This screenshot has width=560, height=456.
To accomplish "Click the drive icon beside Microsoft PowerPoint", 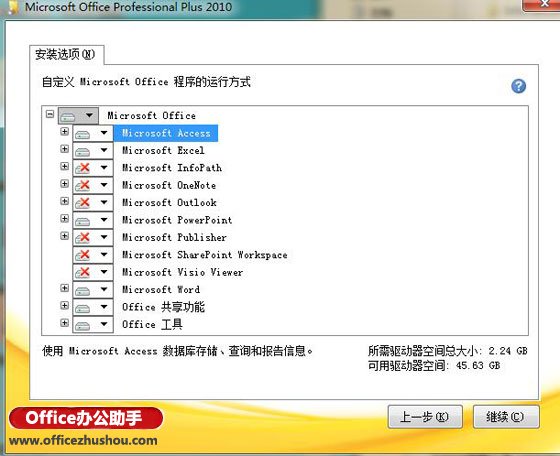I will [82, 221].
